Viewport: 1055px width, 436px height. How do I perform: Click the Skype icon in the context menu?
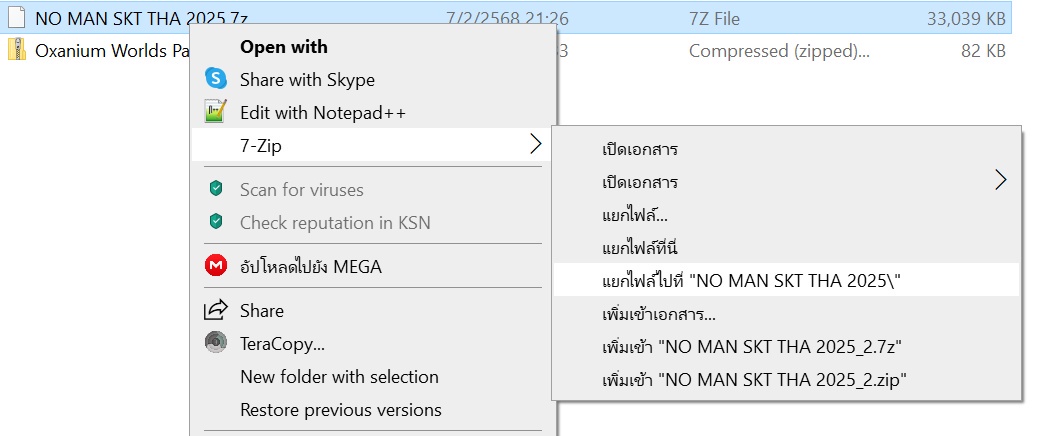(215, 80)
